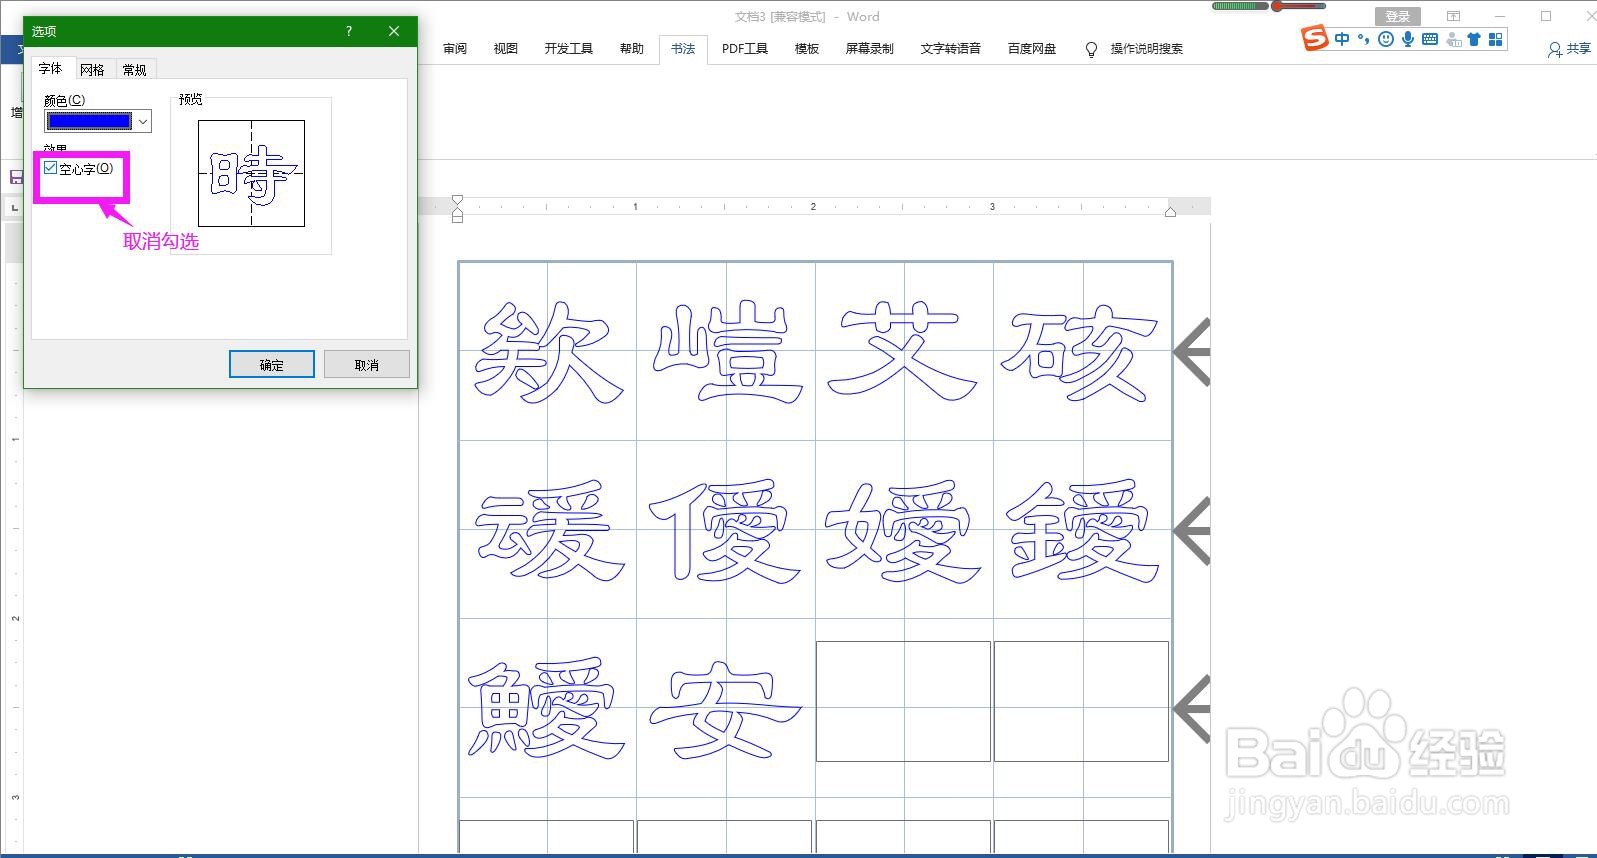Click the save icon in Word toolbar
The height and width of the screenshot is (858, 1597).
(15, 177)
